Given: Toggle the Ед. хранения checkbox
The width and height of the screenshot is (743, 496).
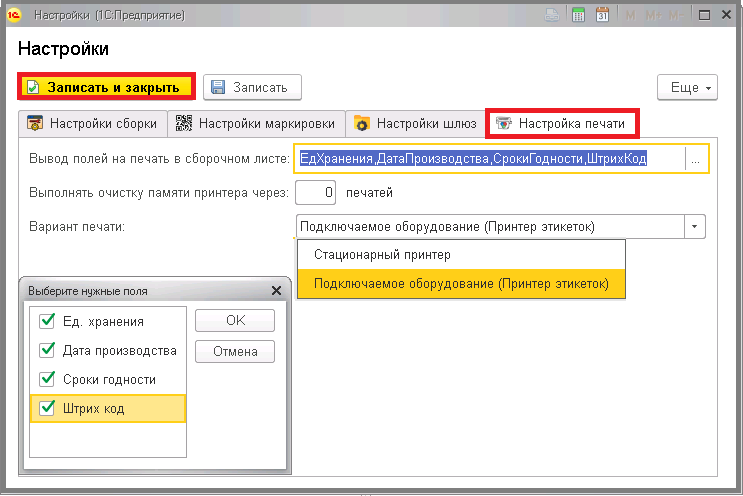Looking at the screenshot, I should (x=47, y=321).
